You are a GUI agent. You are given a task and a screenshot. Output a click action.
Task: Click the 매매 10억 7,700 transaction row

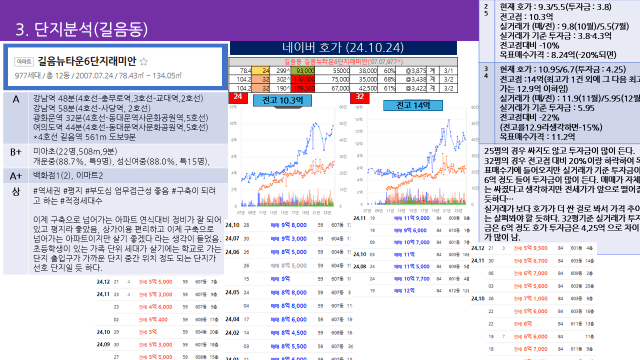[411, 279]
